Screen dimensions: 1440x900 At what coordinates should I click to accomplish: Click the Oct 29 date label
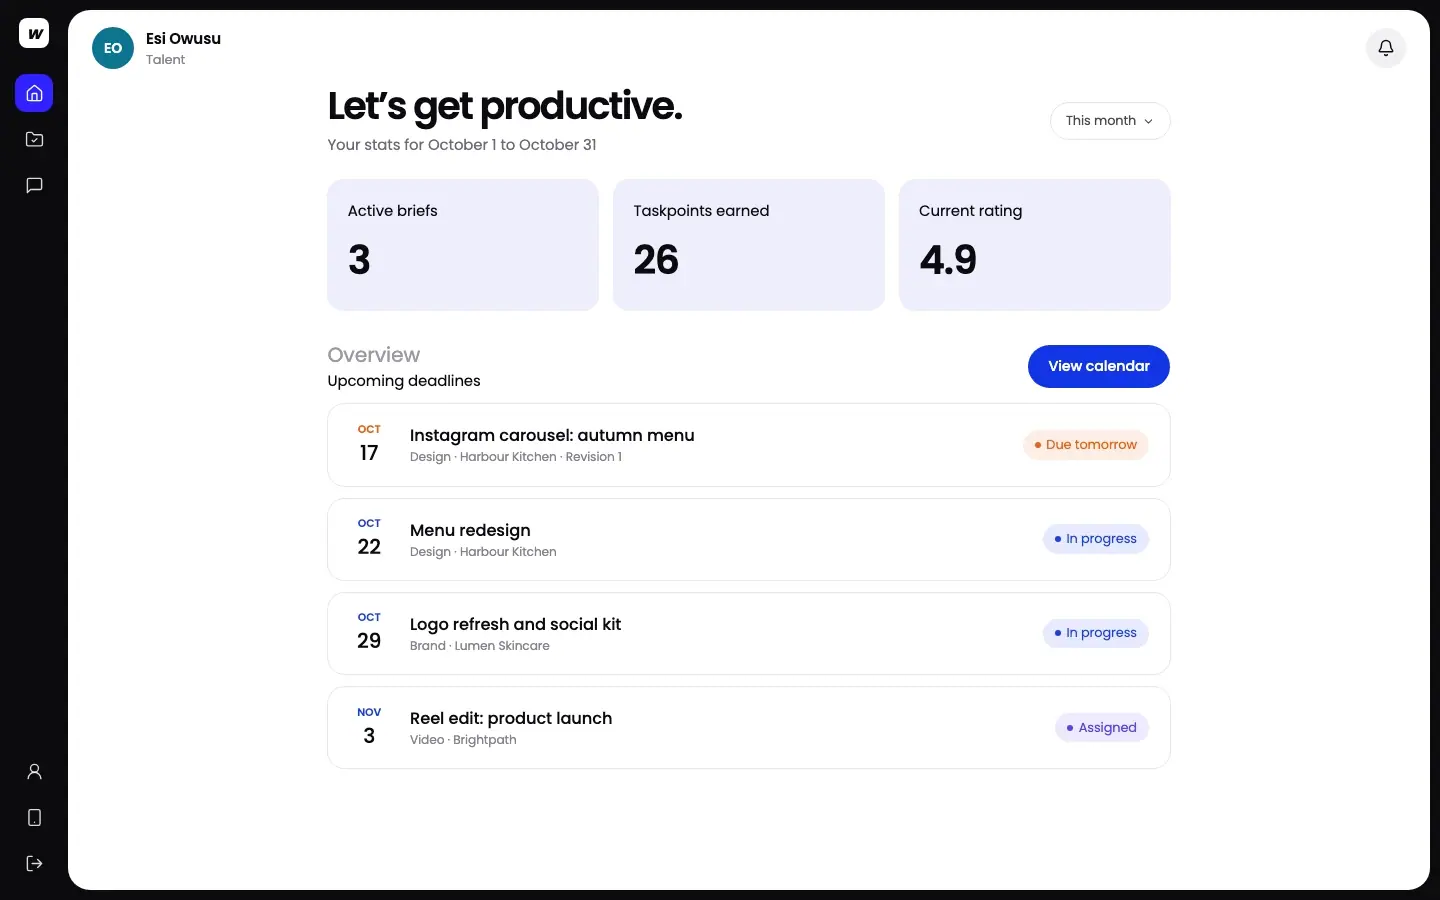[x=369, y=631]
